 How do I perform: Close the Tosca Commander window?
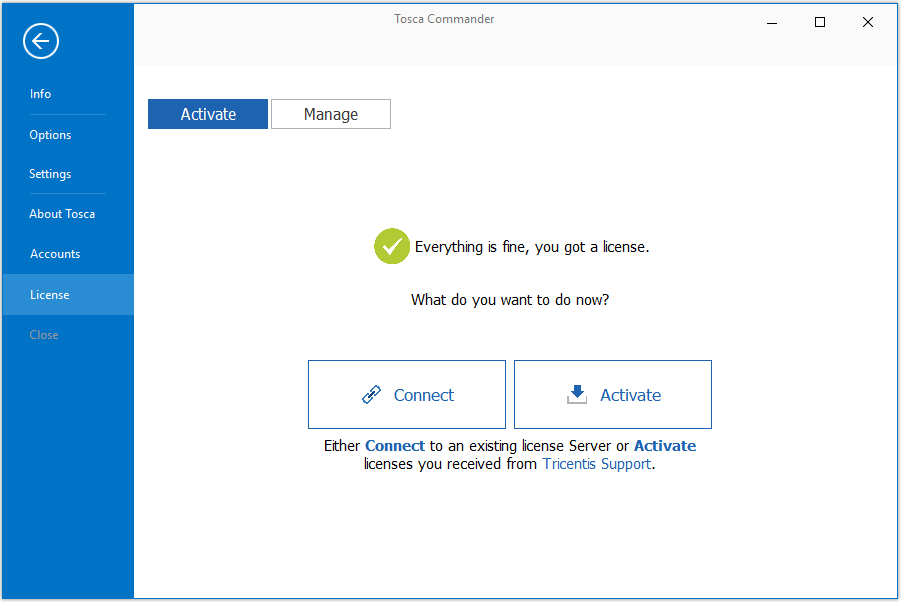tap(868, 22)
